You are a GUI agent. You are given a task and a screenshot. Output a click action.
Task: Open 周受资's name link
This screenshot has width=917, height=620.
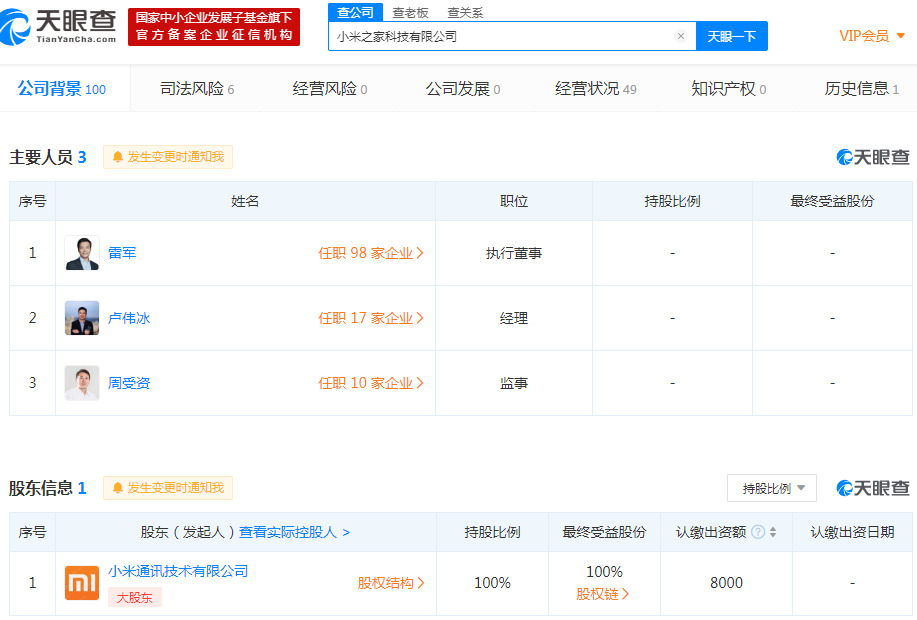[129, 383]
